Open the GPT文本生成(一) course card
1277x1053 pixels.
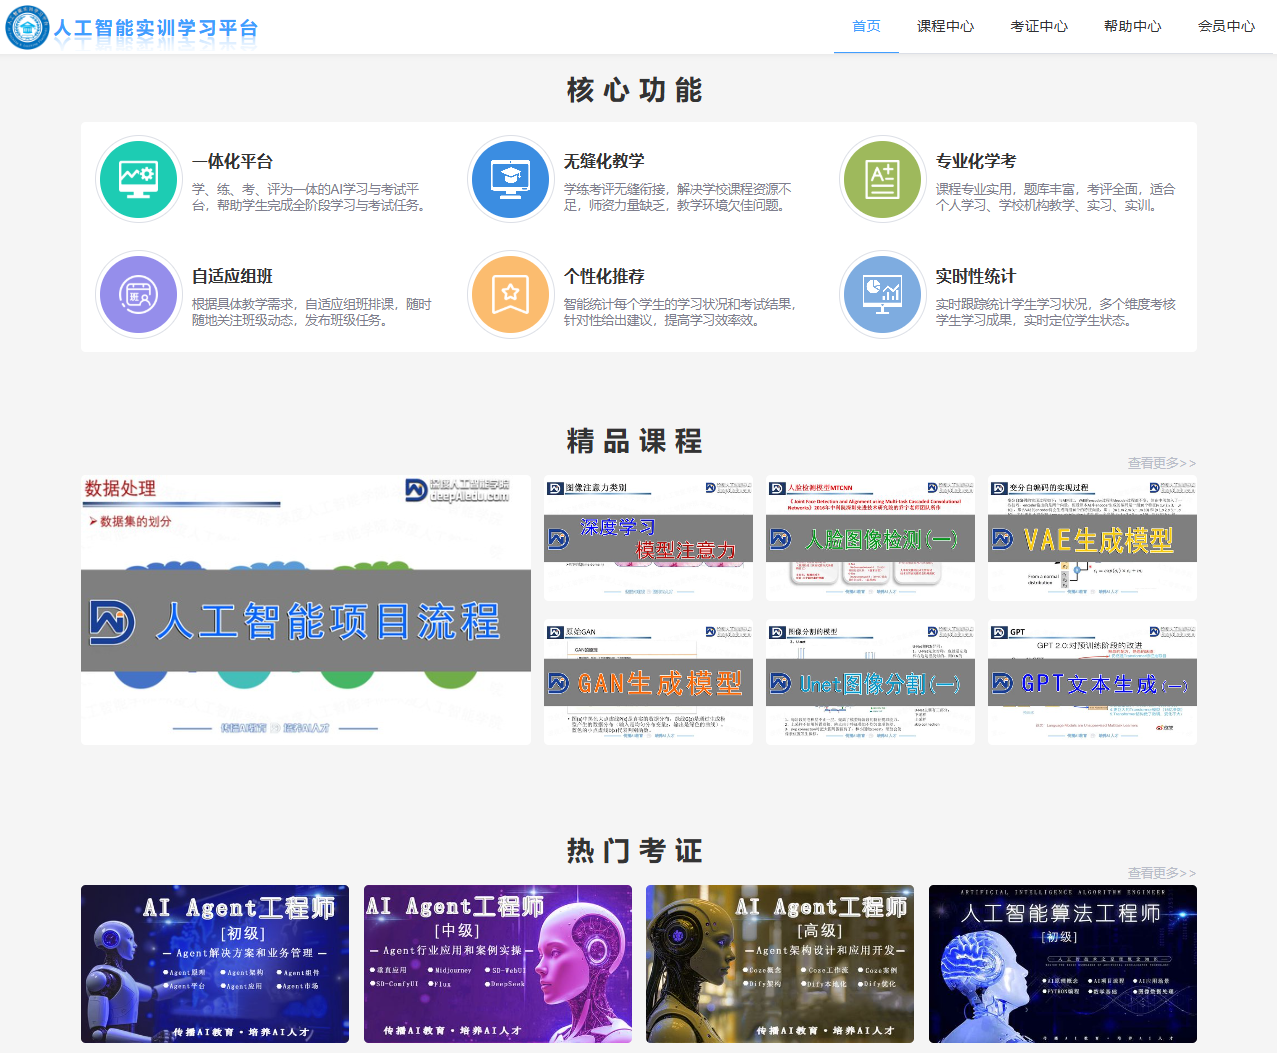pos(1092,682)
